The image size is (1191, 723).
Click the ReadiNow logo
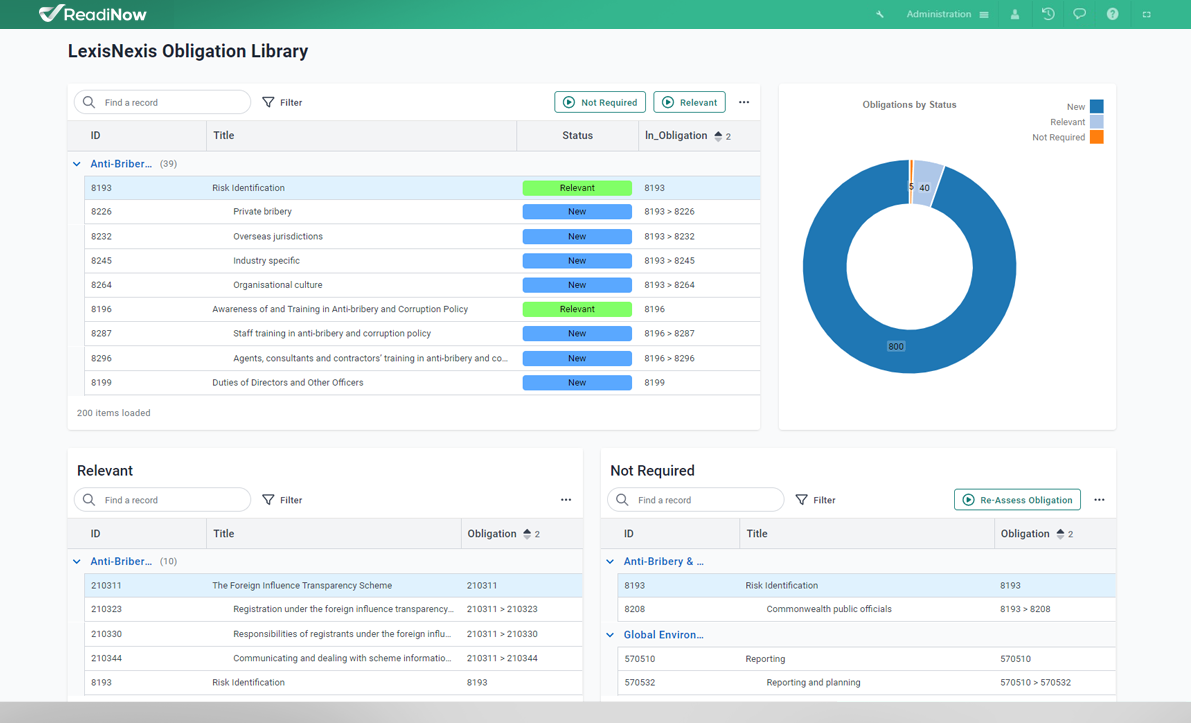click(93, 14)
